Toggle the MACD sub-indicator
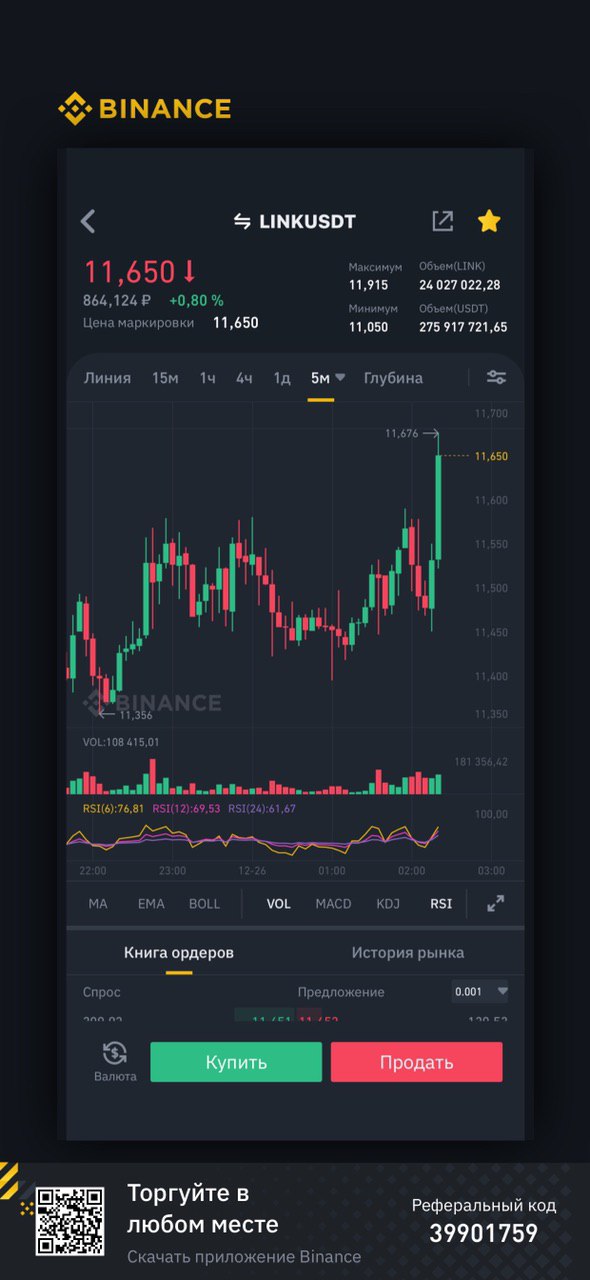 coord(333,903)
